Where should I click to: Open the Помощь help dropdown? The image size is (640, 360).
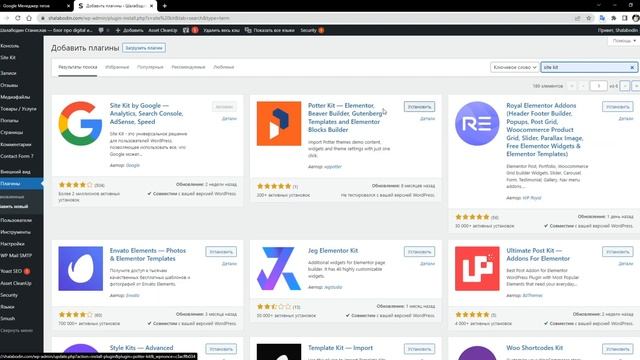pyautogui.click(x=624, y=41)
